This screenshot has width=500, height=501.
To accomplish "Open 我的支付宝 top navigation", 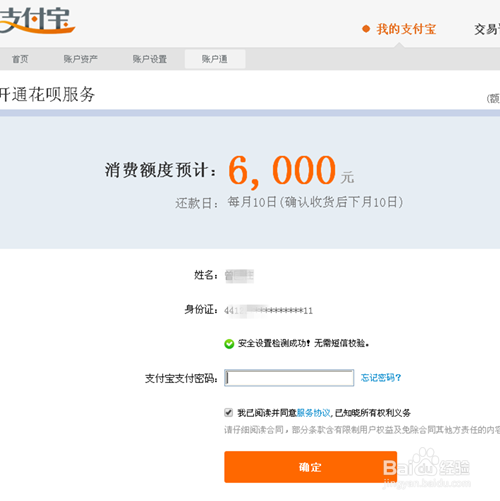I will click(x=406, y=29).
